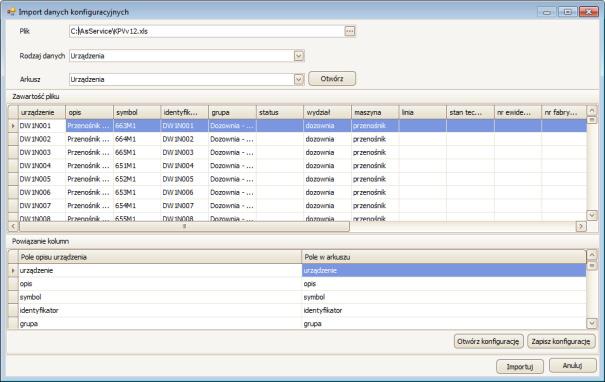This screenshot has width=605, height=382.
Task: Click the status column header
Action: (280, 112)
